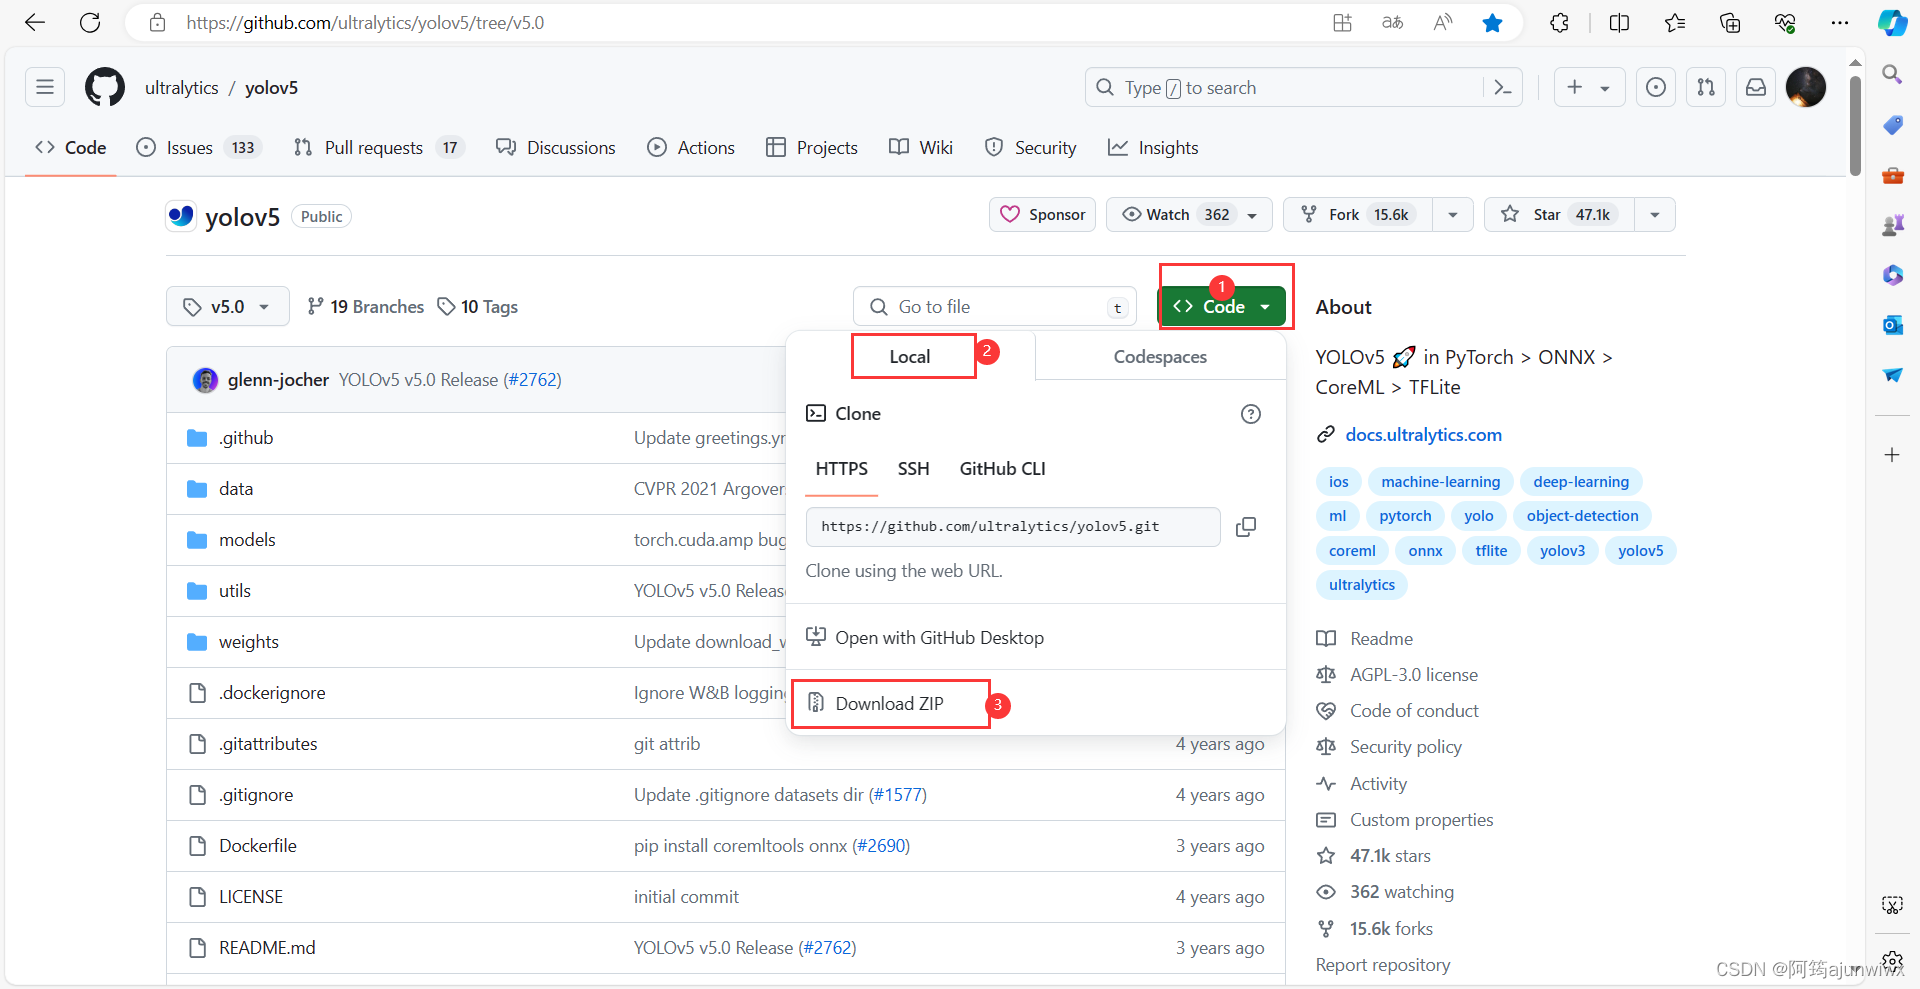Select the GitHub CLI clone tab
1920x989 pixels.
point(1002,469)
